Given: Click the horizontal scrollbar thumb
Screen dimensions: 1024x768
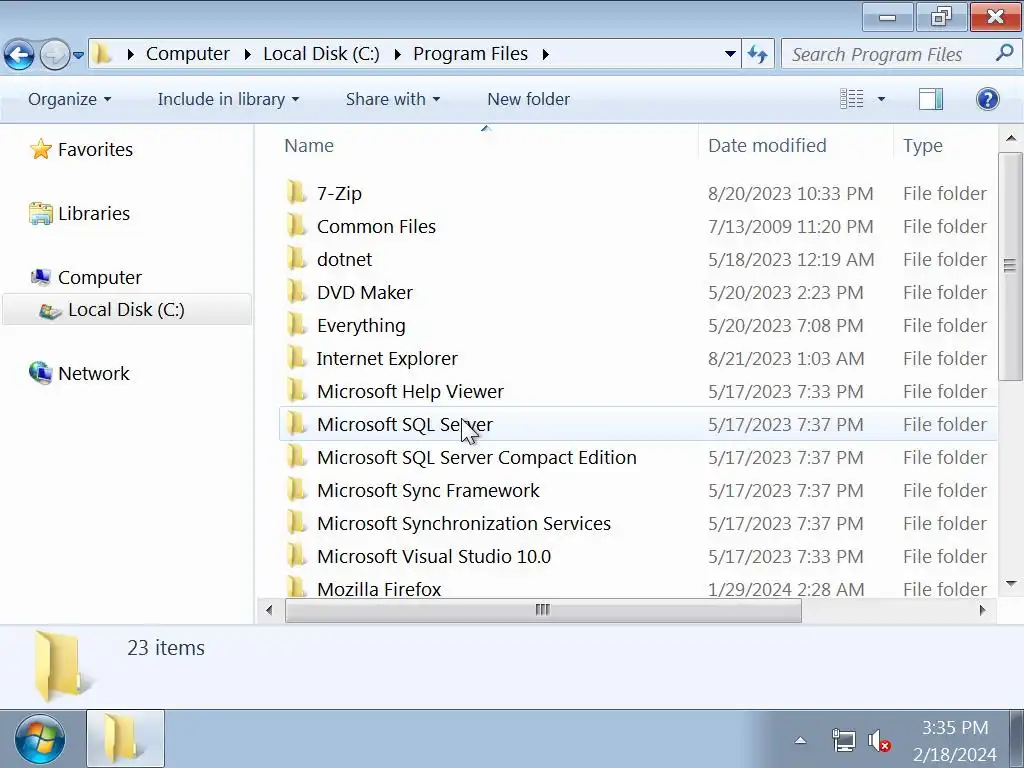Looking at the screenshot, I should [x=543, y=610].
